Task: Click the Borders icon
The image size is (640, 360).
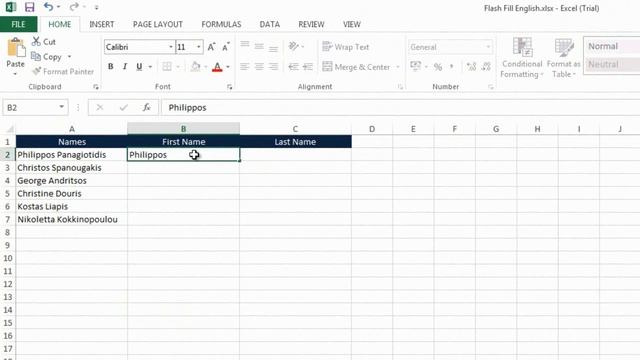Action: point(167,67)
